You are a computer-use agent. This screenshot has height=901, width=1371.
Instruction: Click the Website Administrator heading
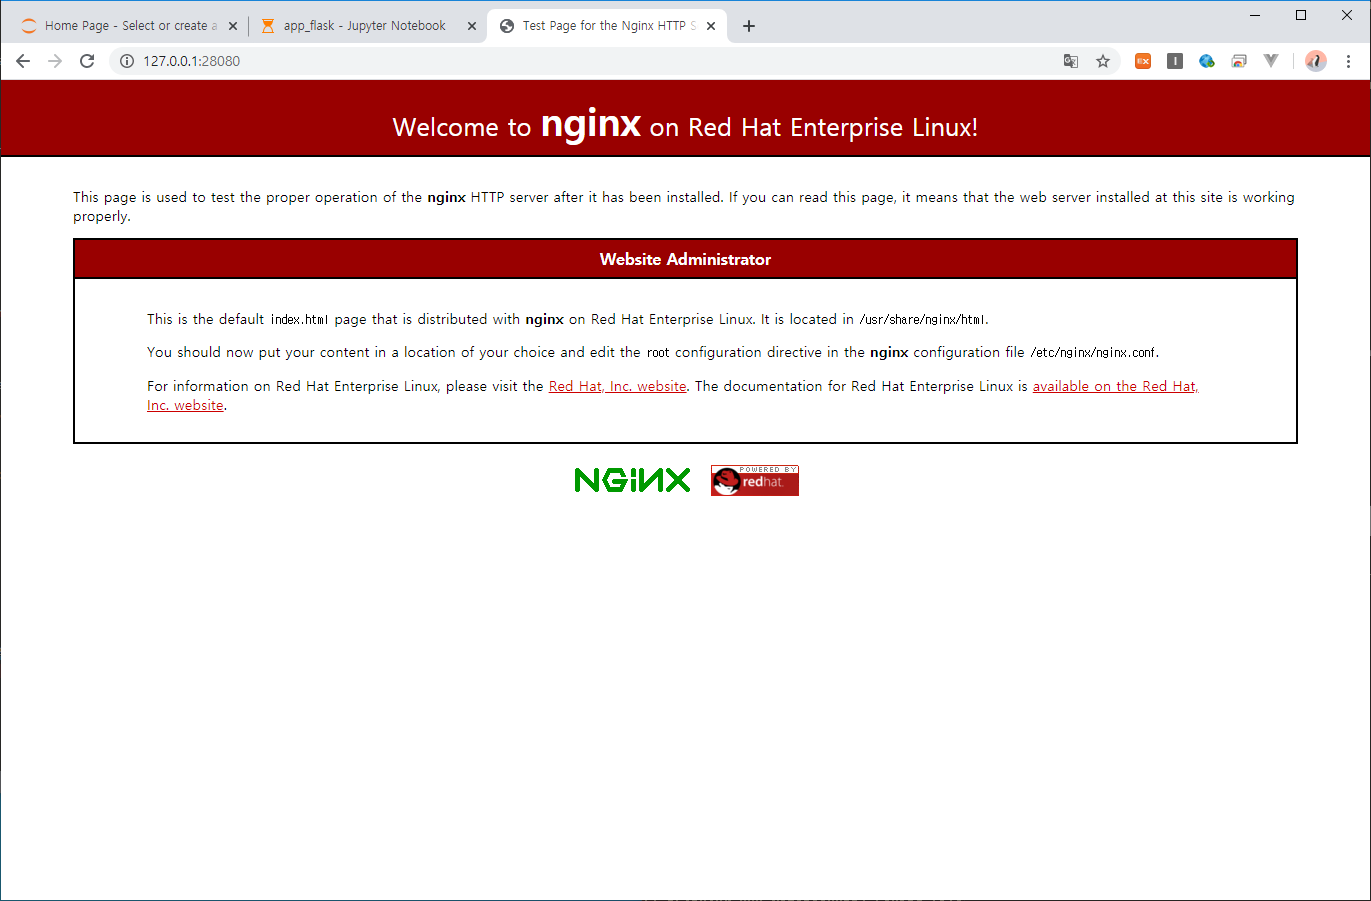[685, 259]
